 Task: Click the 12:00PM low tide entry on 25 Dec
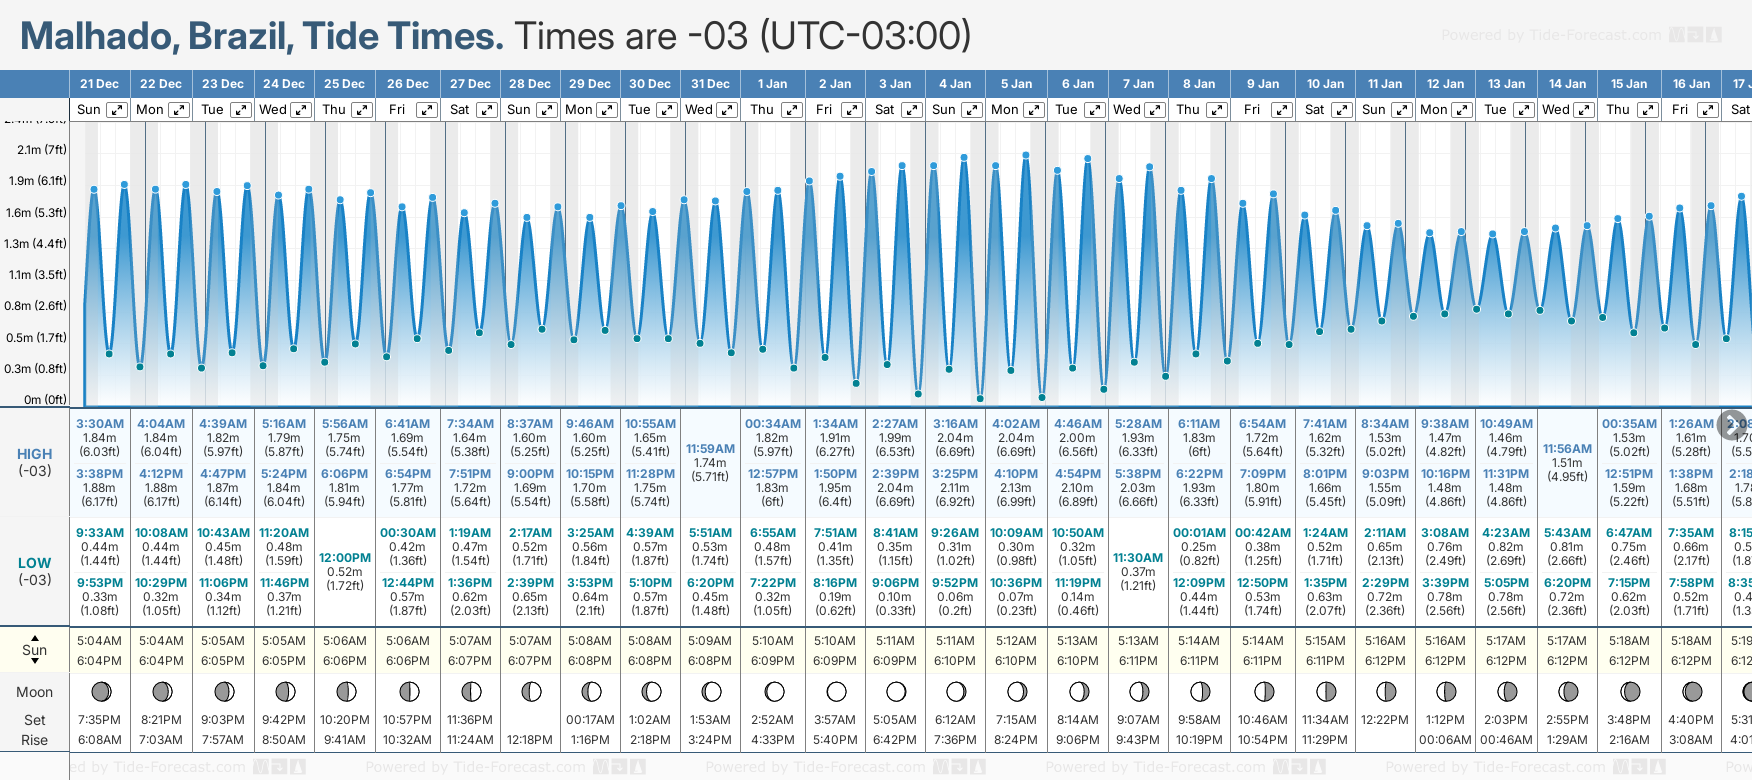coord(345,558)
